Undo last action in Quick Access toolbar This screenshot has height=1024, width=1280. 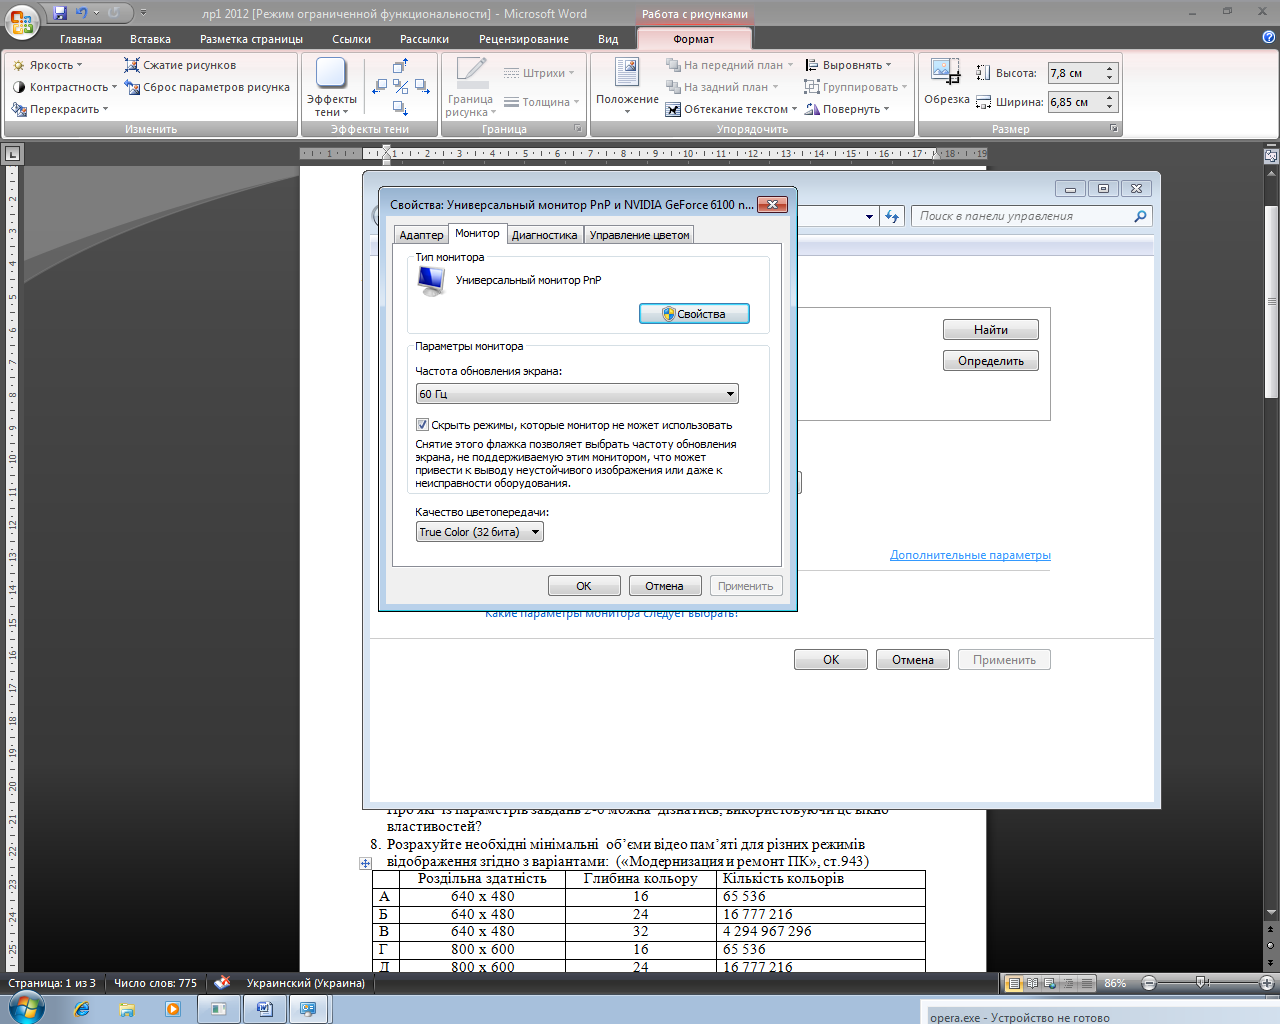82,13
